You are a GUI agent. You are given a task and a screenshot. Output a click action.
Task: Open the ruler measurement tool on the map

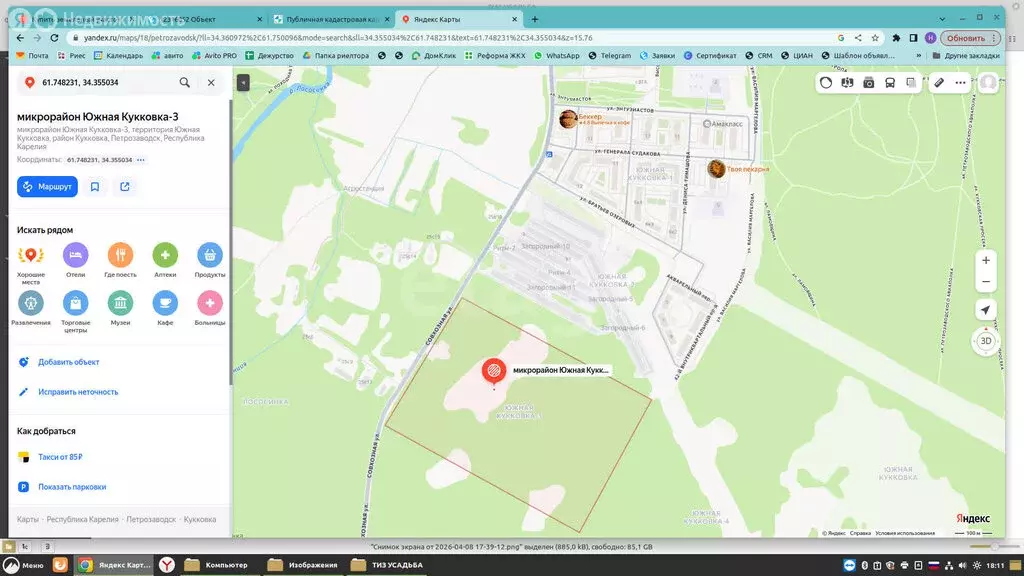point(939,83)
